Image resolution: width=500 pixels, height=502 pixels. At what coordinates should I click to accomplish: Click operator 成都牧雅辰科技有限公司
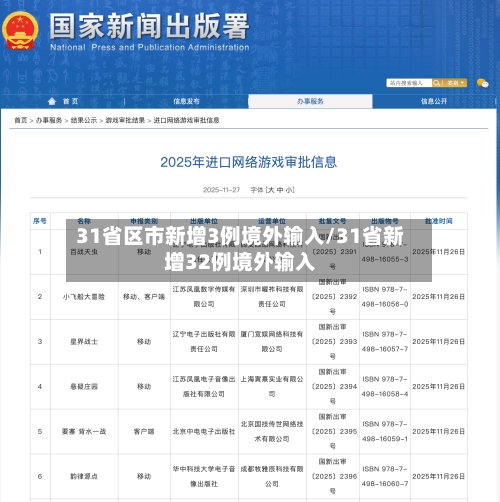tap(272, 477)
